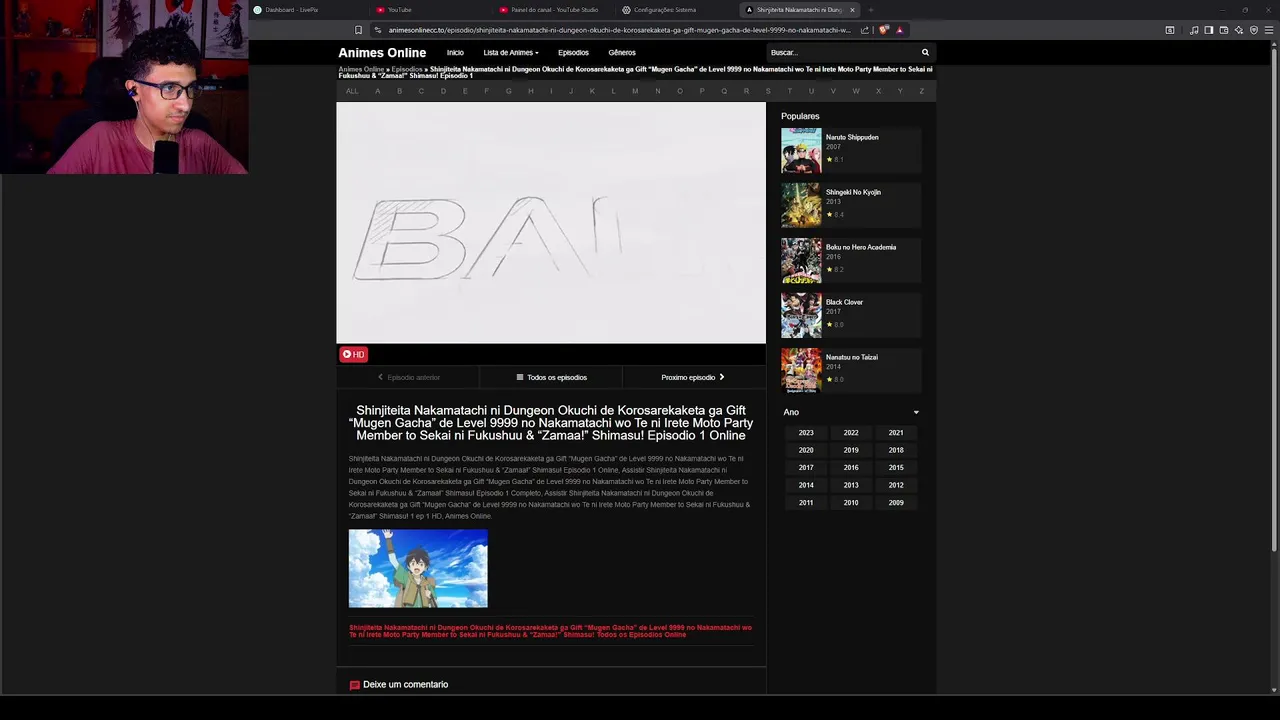Open the Generos menu item
Viewport: 1280px width, 720px height.
(x=622, y=53)
